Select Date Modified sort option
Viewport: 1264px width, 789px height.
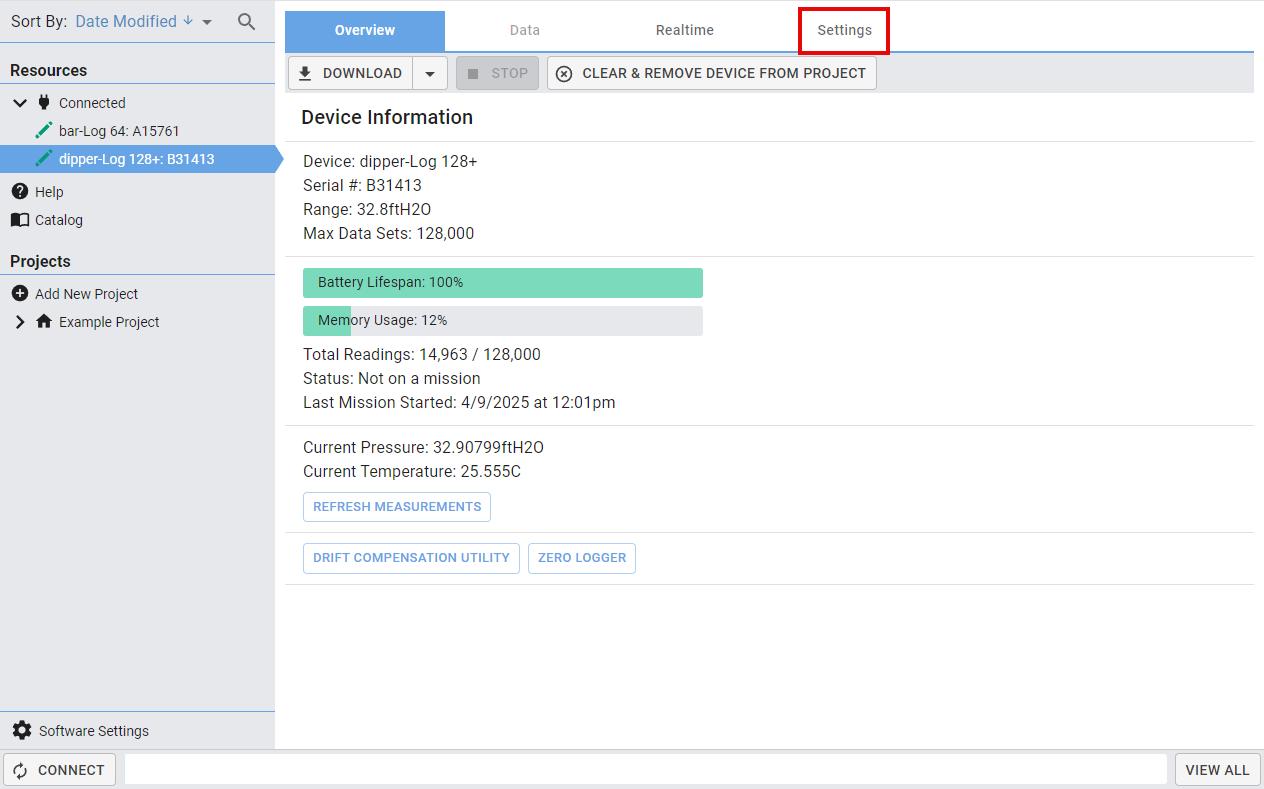tap(126, 21)
